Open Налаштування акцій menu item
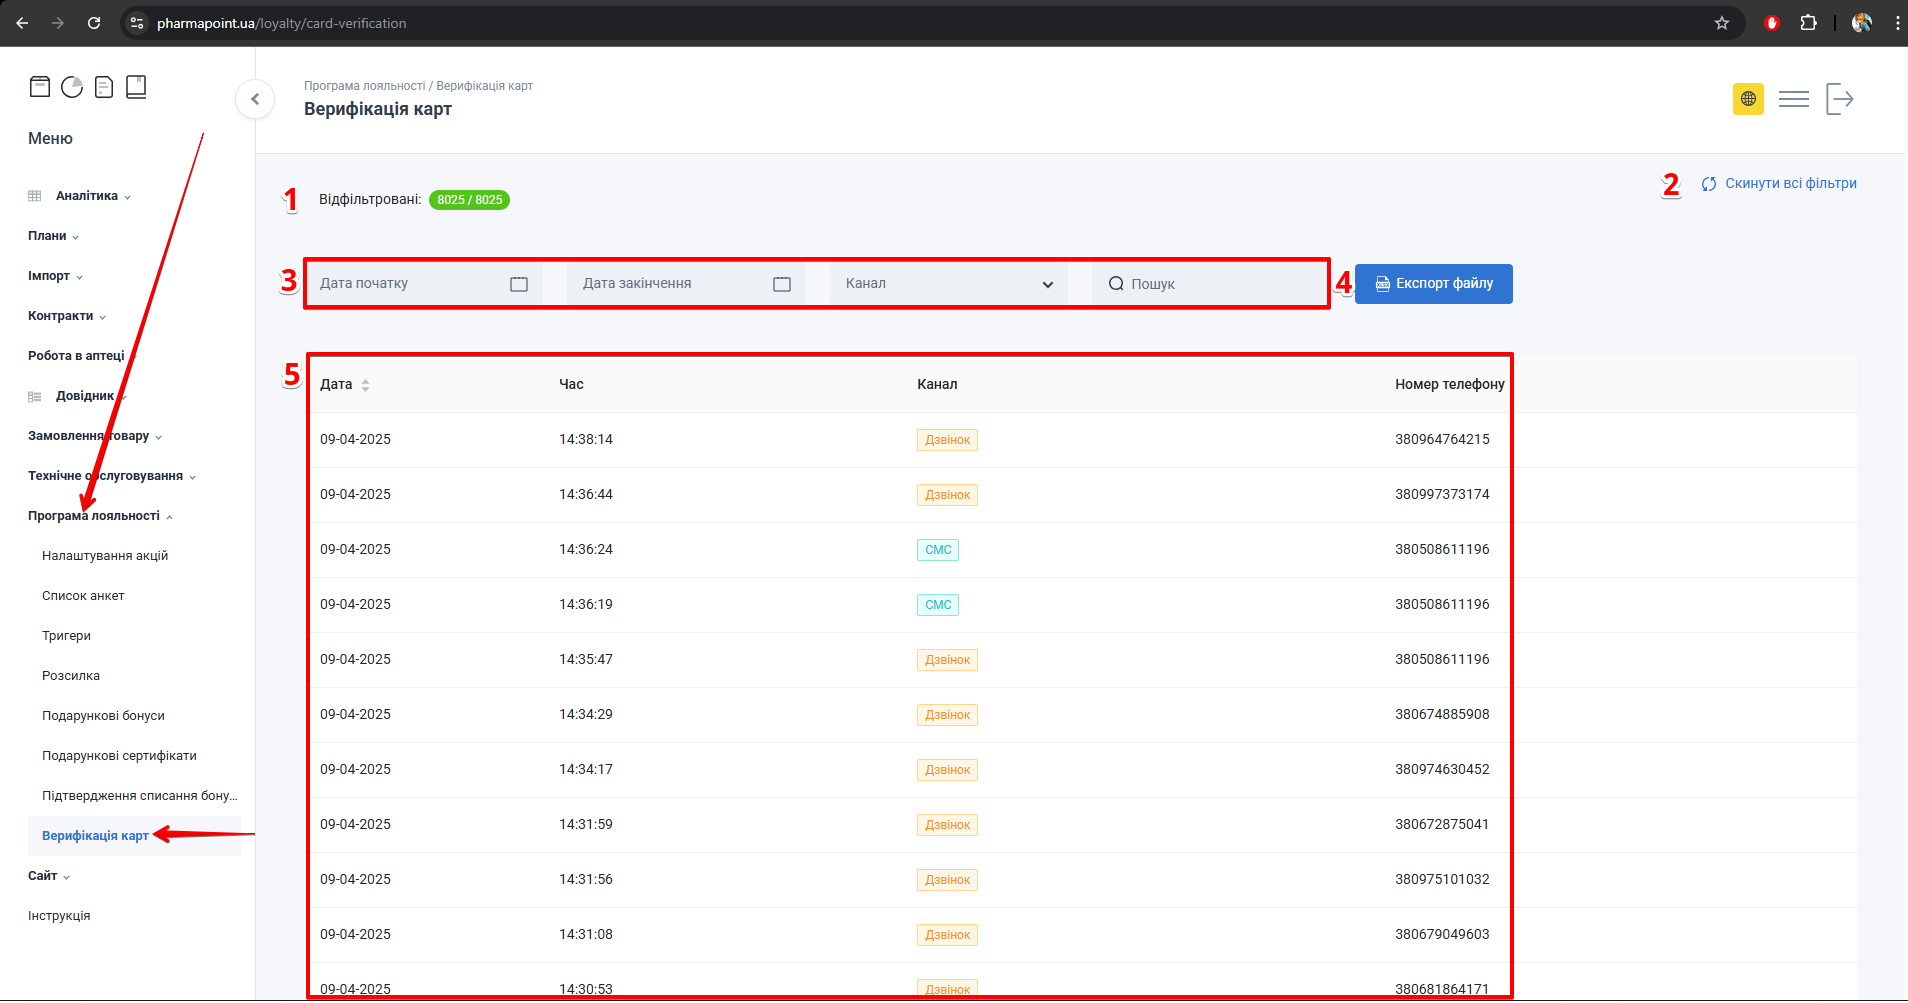Viewport: 1908px width, 1003px height. (x=105, y=556)
